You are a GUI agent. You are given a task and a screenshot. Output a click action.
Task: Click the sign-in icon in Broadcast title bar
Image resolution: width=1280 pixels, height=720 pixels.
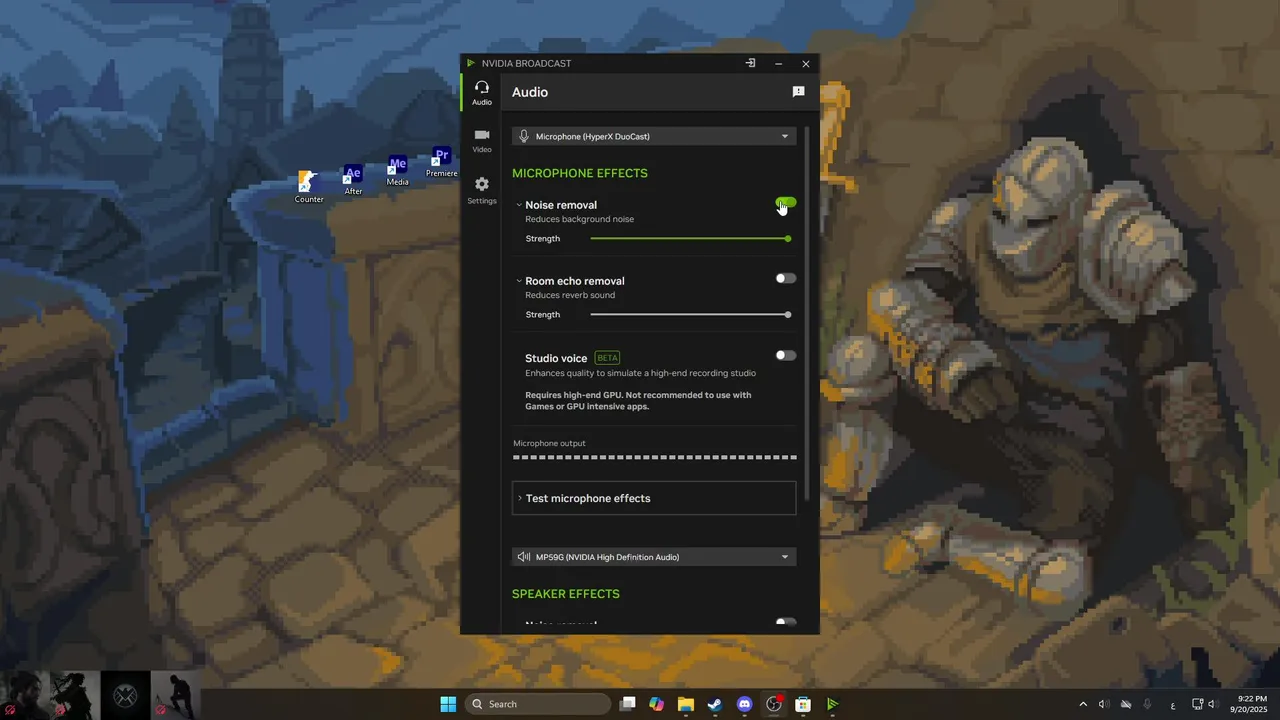click(x=750, y=63)
